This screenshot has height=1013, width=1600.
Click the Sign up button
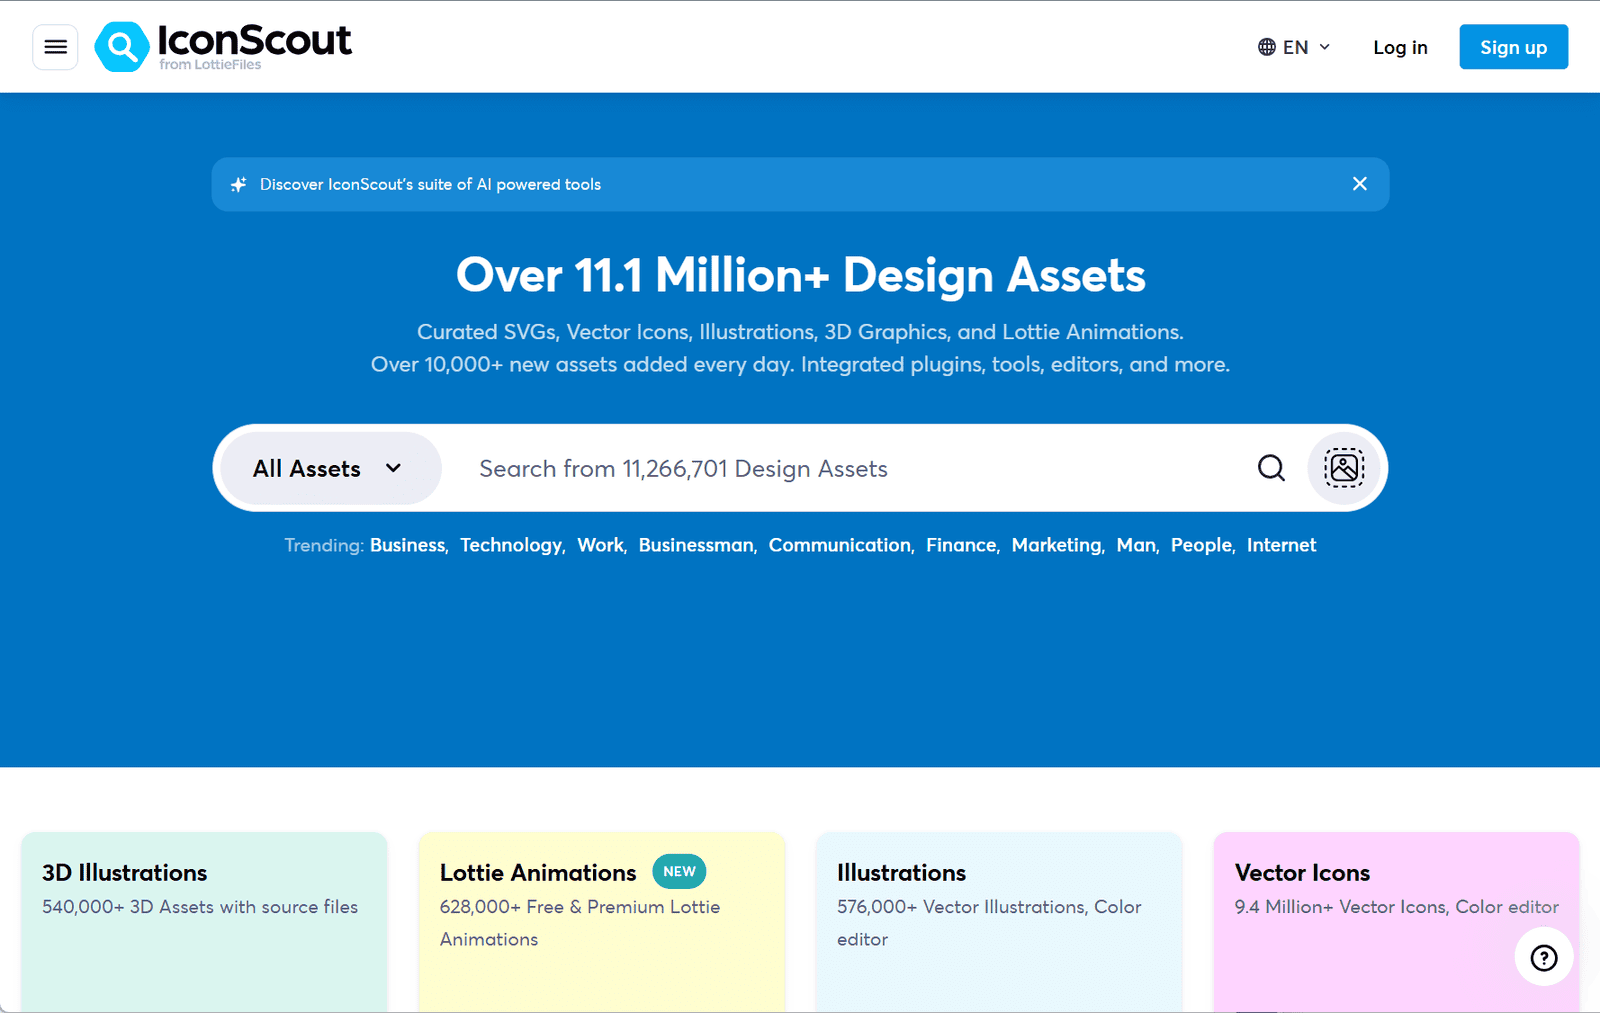click(x=1513, y=46)
